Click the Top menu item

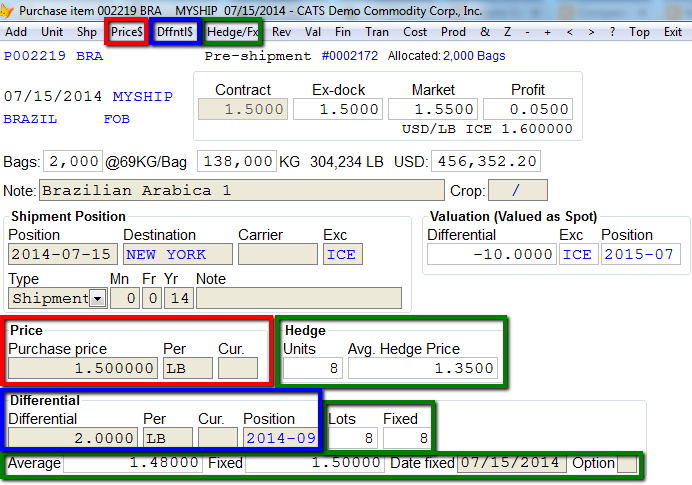639,32
